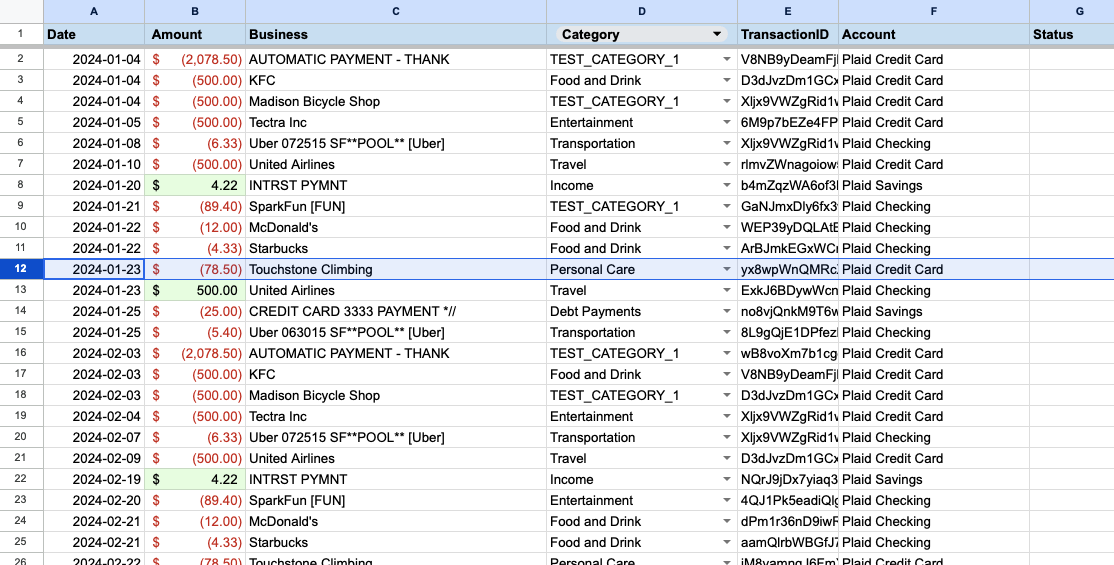Click the Amount header cell
The image size is (1114, 565).
[x=194, y=34]
